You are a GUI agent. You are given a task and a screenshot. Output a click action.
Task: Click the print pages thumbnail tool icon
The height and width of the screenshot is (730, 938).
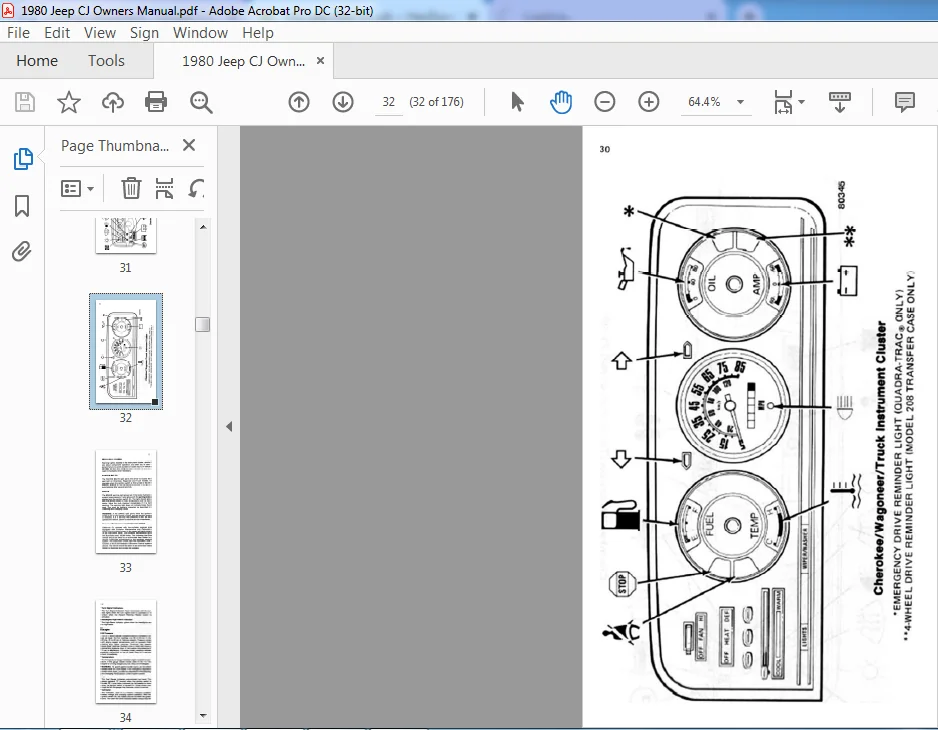[x=164, y=188]
